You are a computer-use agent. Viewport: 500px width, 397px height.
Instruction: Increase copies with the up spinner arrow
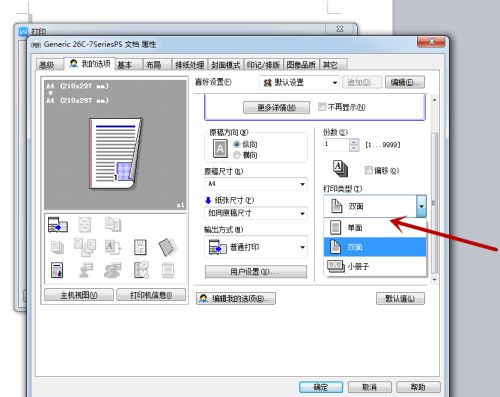pos(354,141)
